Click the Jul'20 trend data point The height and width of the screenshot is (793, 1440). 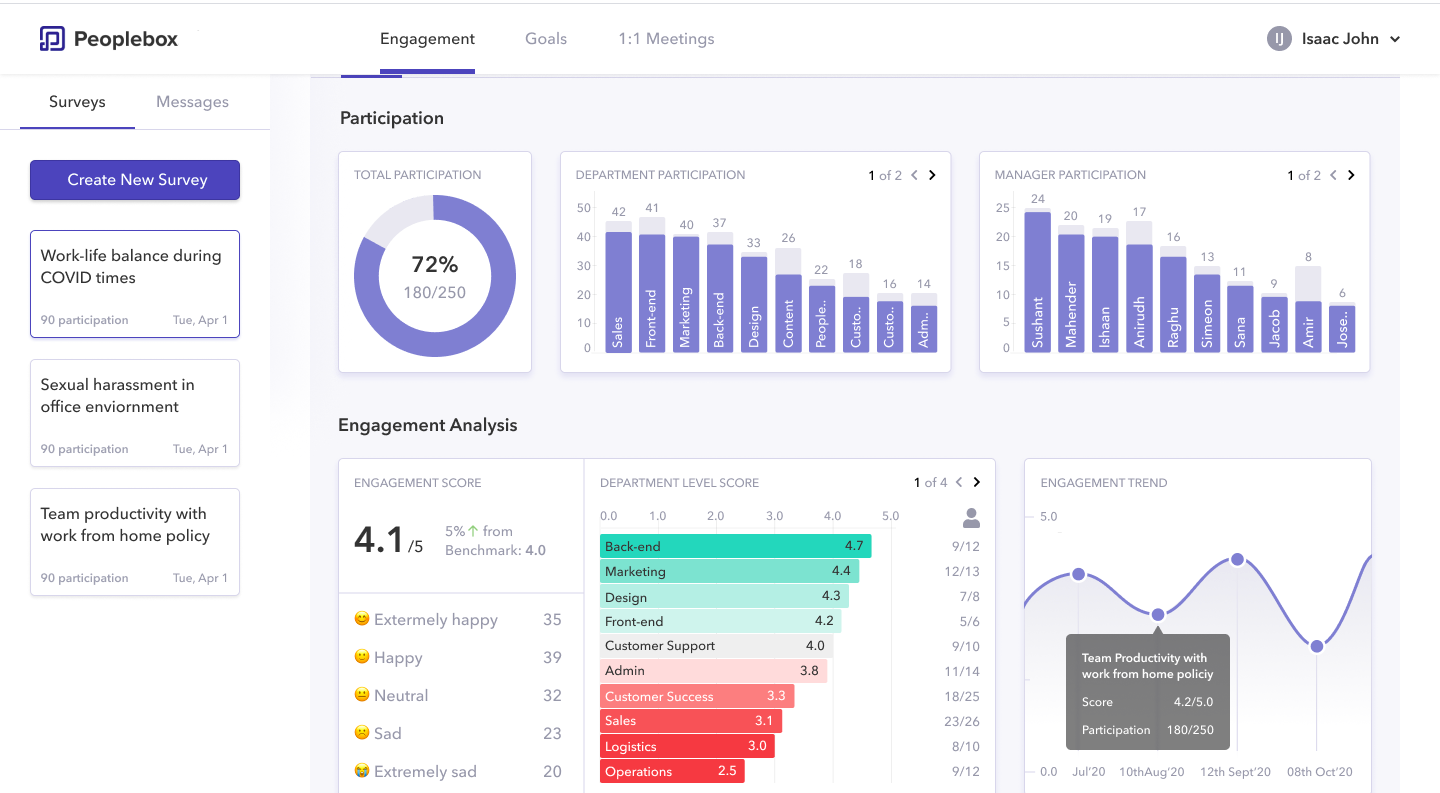[1078, 574]
